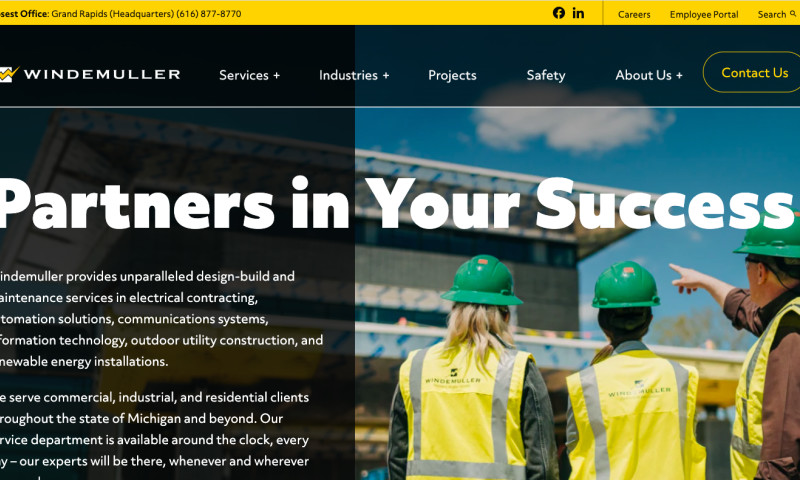Click the Industries menu label
The width and height of the screenshot is (800, 480).
348,75
